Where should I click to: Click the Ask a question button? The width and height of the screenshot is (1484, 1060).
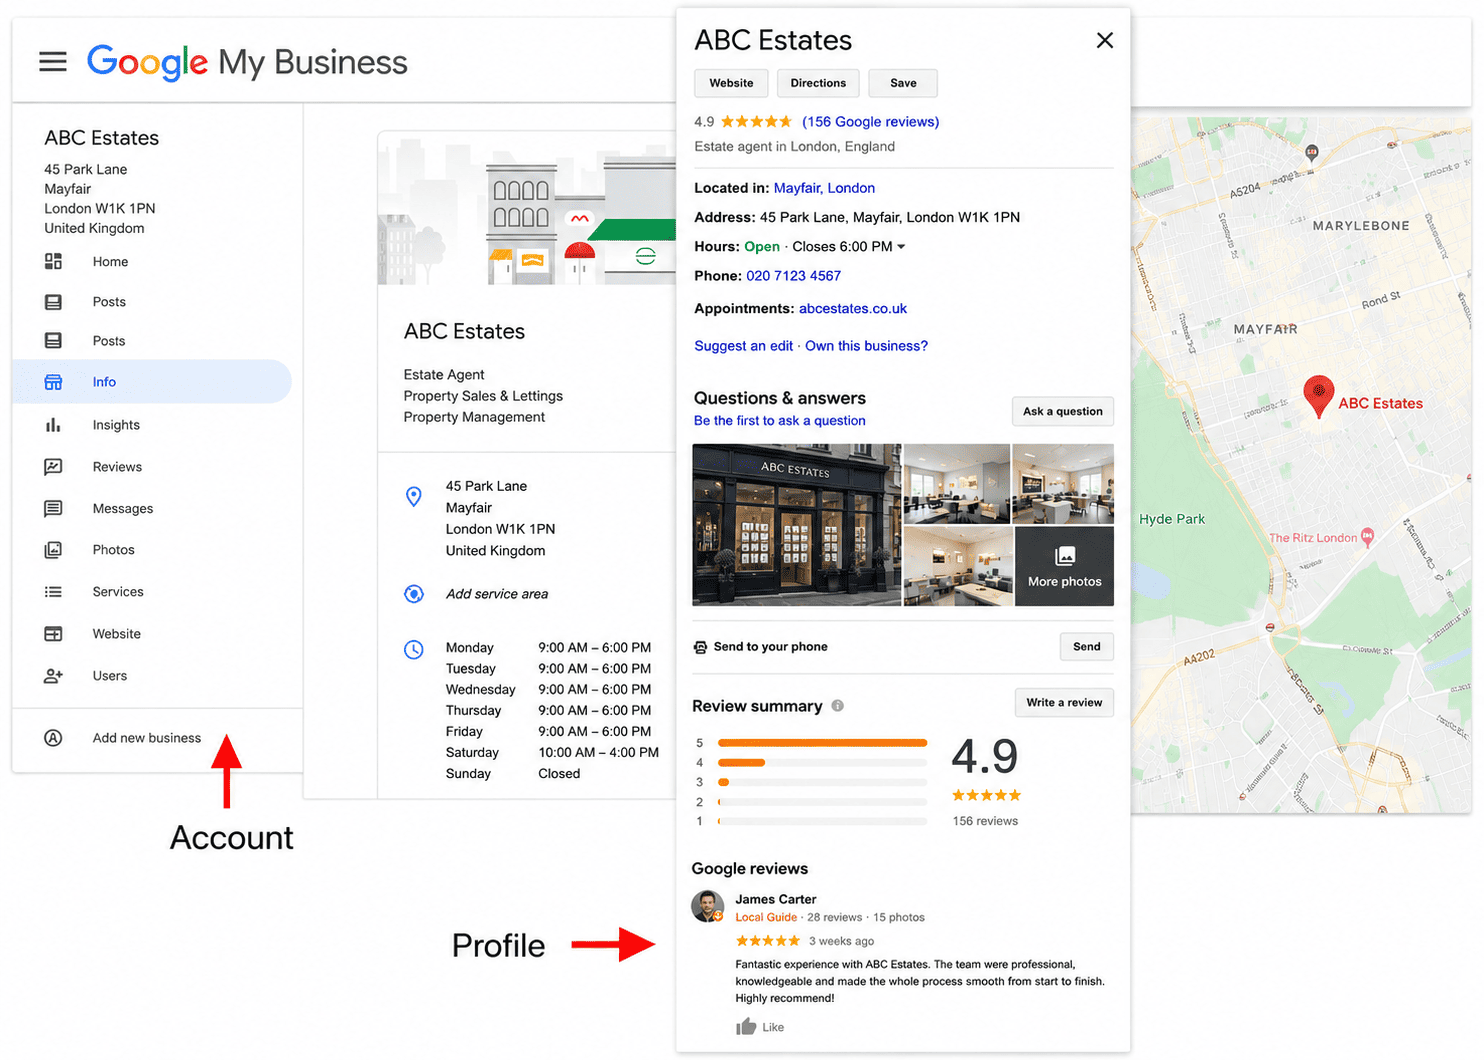[1062, 411]
